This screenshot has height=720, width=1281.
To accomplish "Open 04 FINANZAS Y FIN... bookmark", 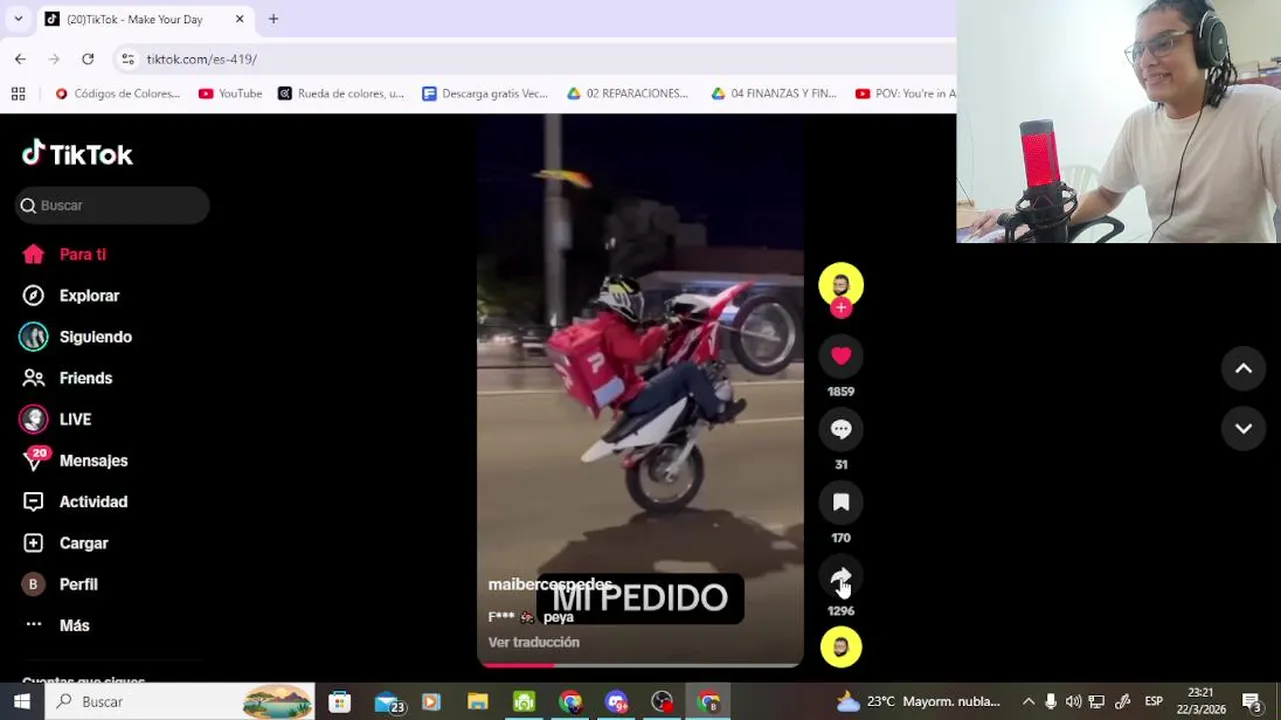I will [x=774, y=93].
